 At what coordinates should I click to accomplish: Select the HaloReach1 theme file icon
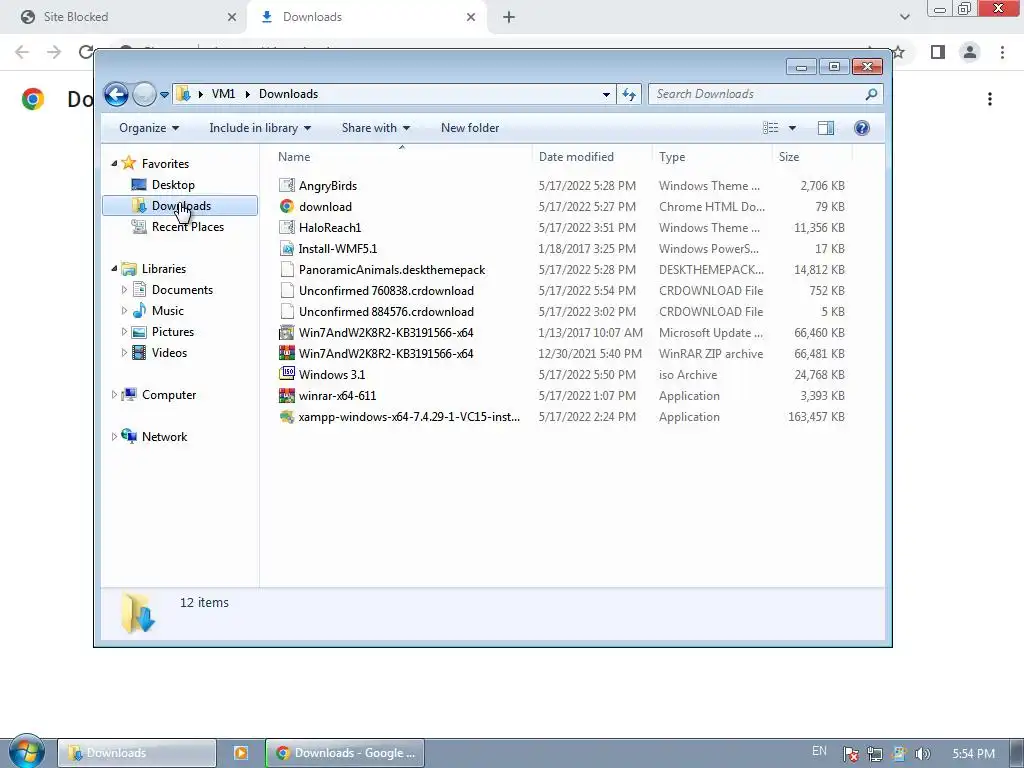287,227
